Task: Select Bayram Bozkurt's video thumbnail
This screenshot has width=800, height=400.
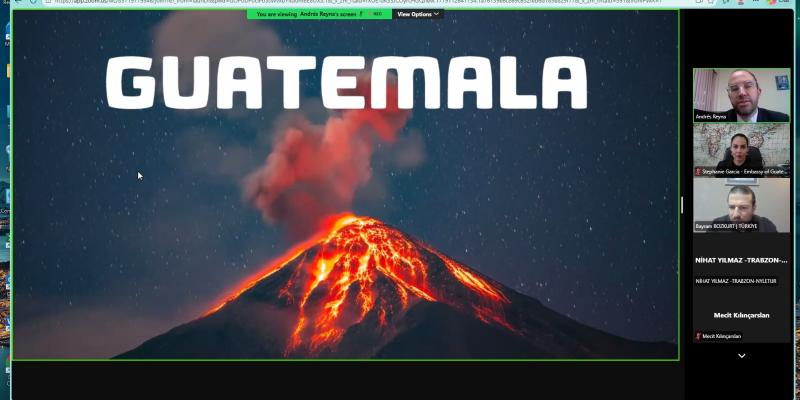Action: (x=741, y=205)
